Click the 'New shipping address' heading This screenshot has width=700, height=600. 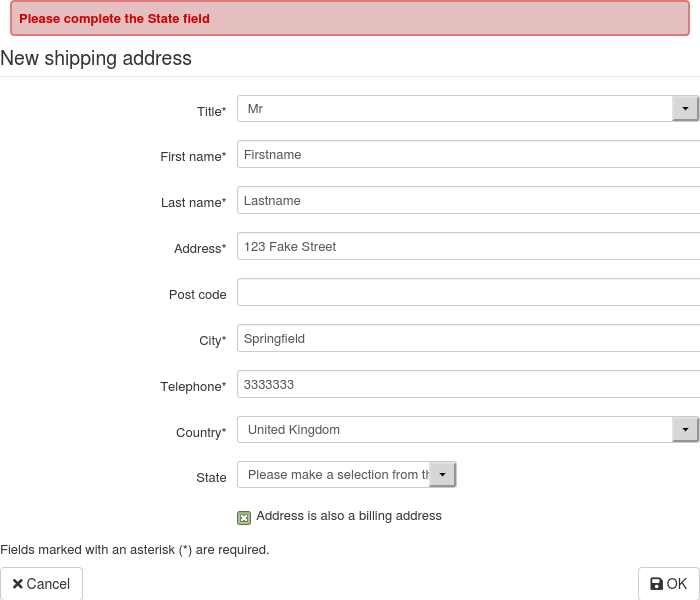tap(96, 58)
